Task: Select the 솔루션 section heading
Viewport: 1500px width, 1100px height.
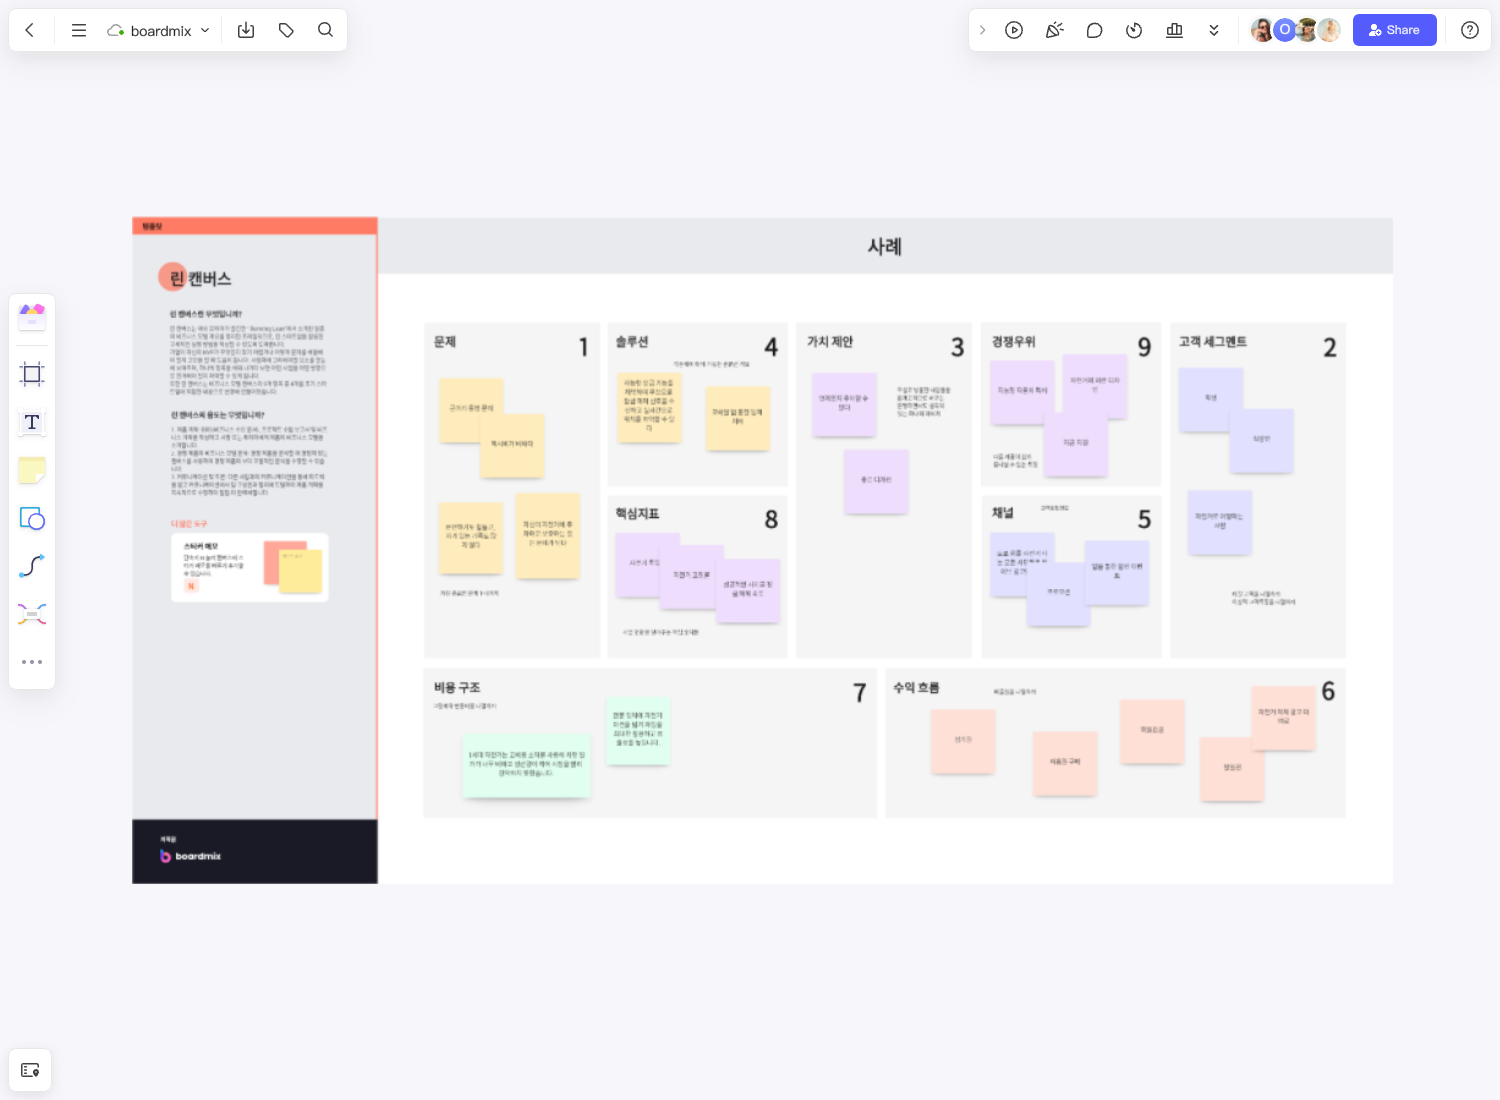Action: [x=631, y=342]
